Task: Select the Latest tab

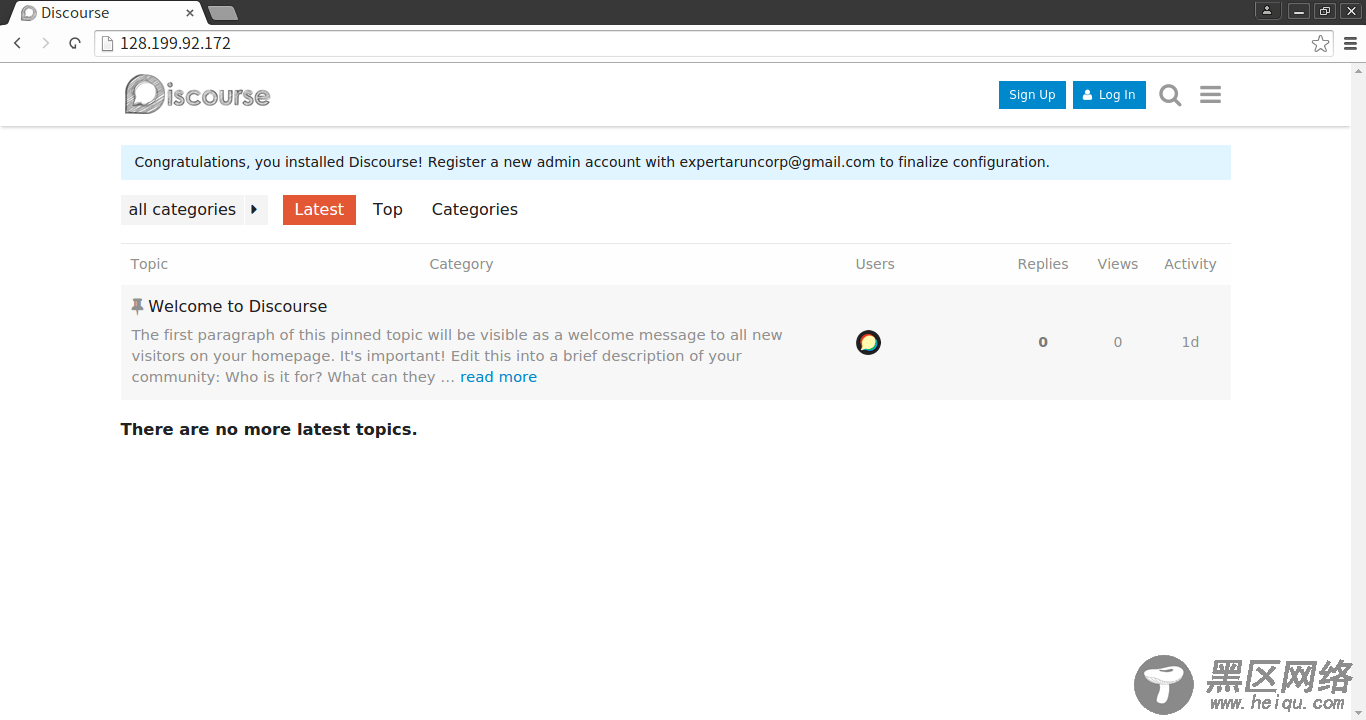Action: tap(319, 210)
